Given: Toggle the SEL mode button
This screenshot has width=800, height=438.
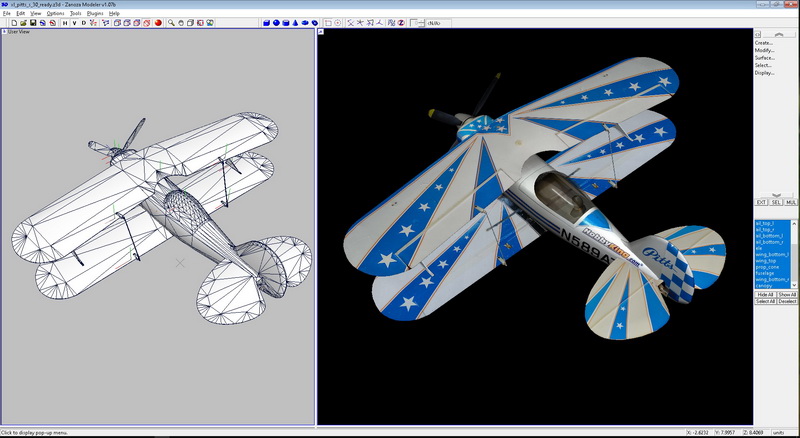Looking at the screenshot, I should click(x=776, y=202).
